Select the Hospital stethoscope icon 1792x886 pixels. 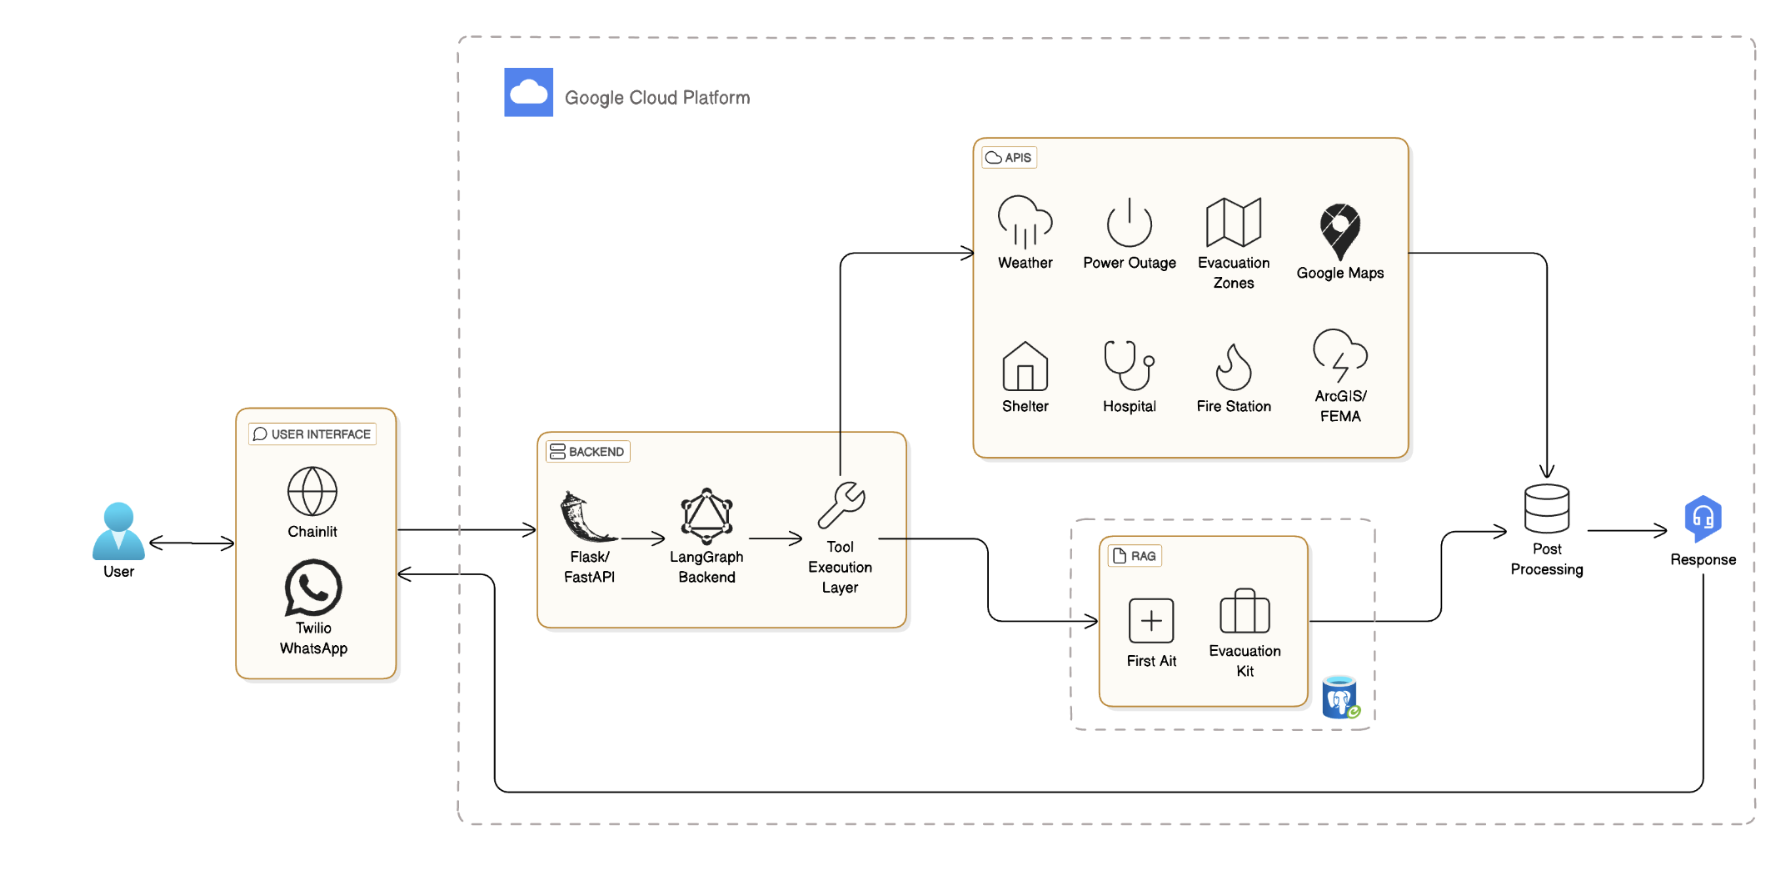click(1129, 365)
